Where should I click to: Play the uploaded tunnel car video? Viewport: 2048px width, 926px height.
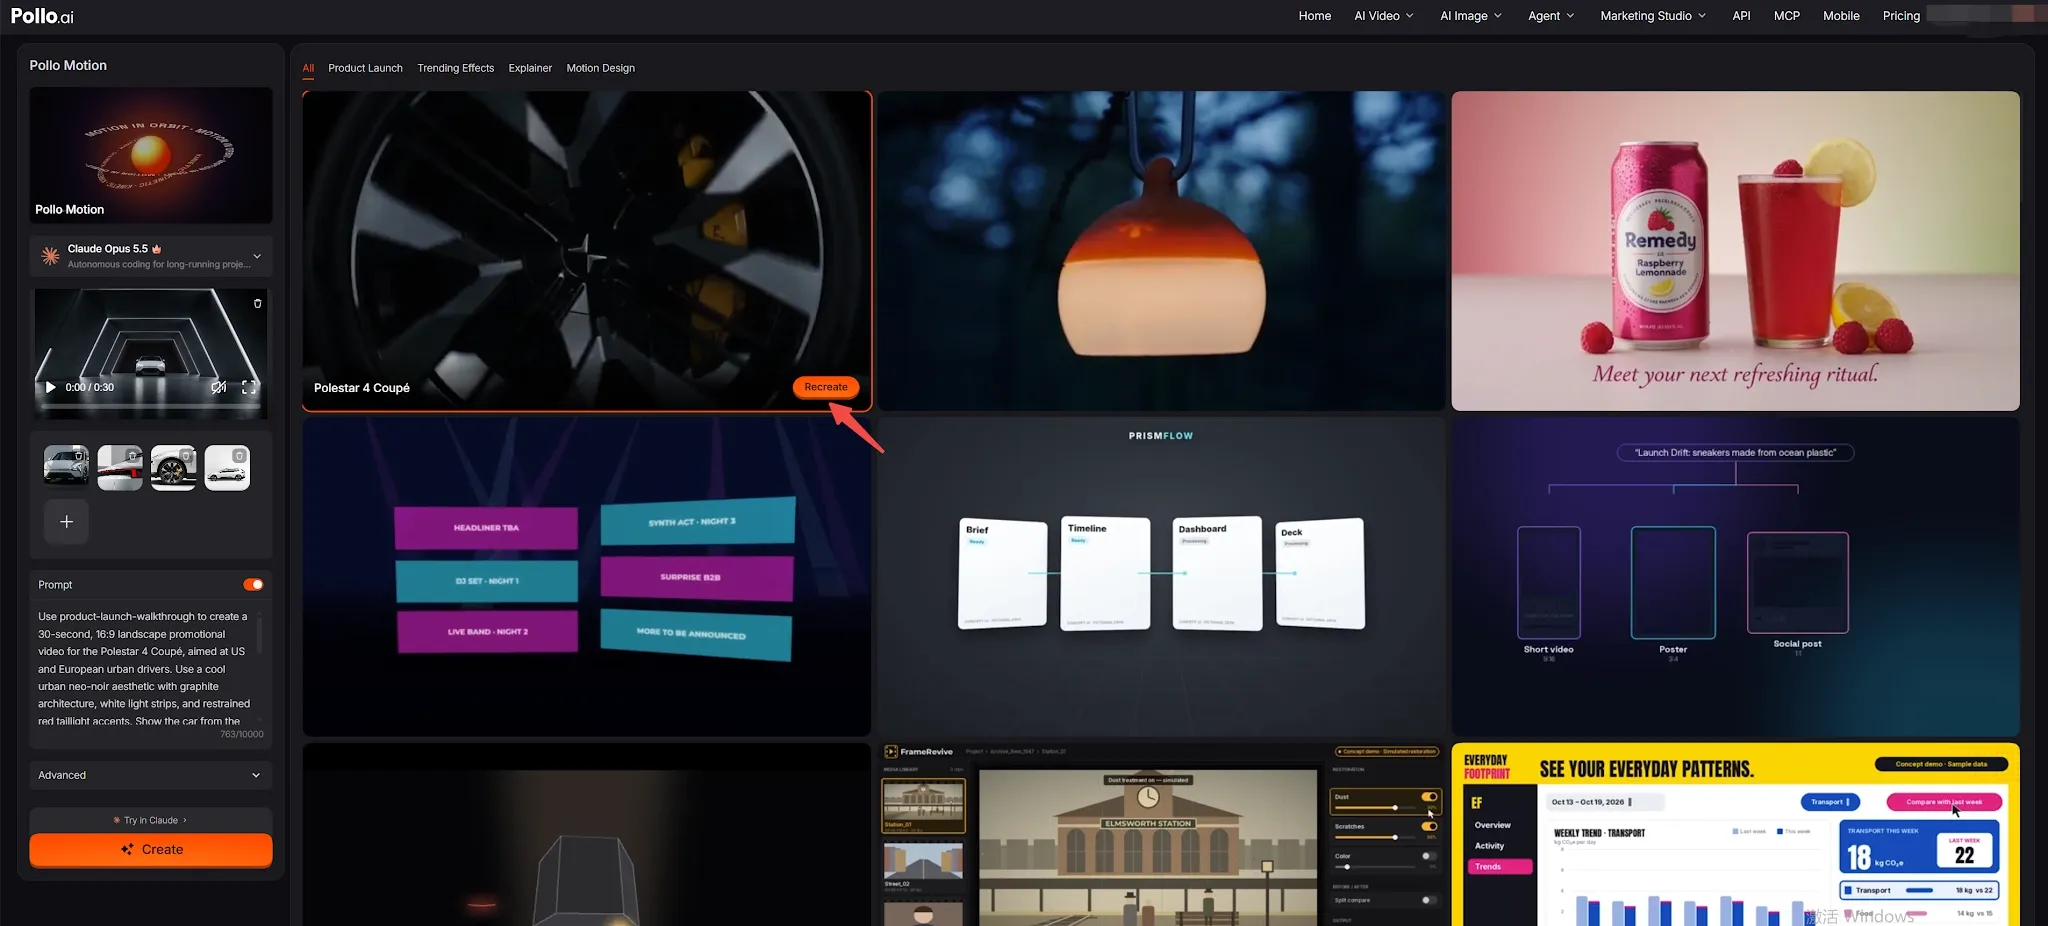tap(50, 387)
